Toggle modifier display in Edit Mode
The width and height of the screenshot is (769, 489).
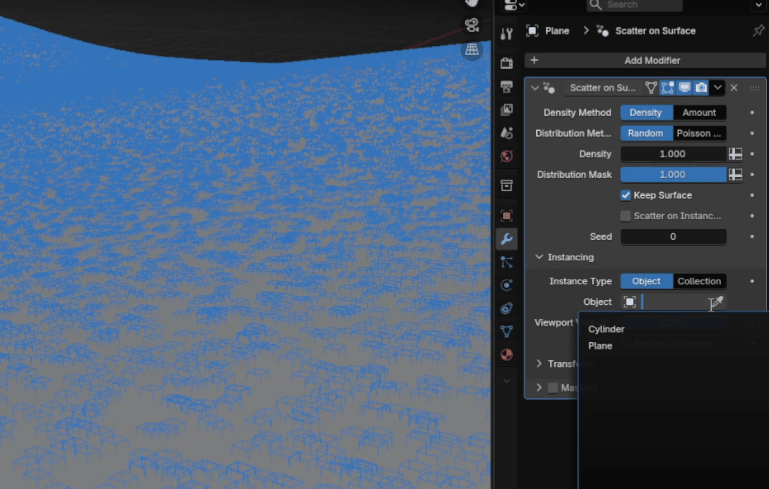point(667,88)
